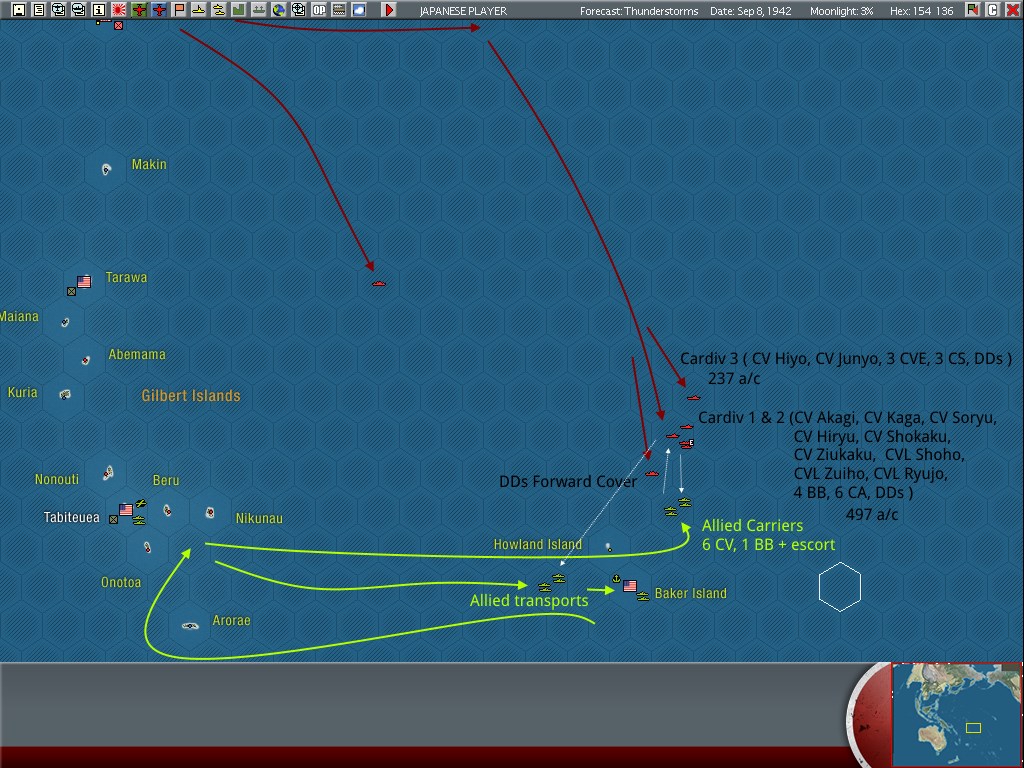Viewport: 1024px width, 768px height.
Task: Select the DDs Forward Cover red ship
Action: point(652,473)
